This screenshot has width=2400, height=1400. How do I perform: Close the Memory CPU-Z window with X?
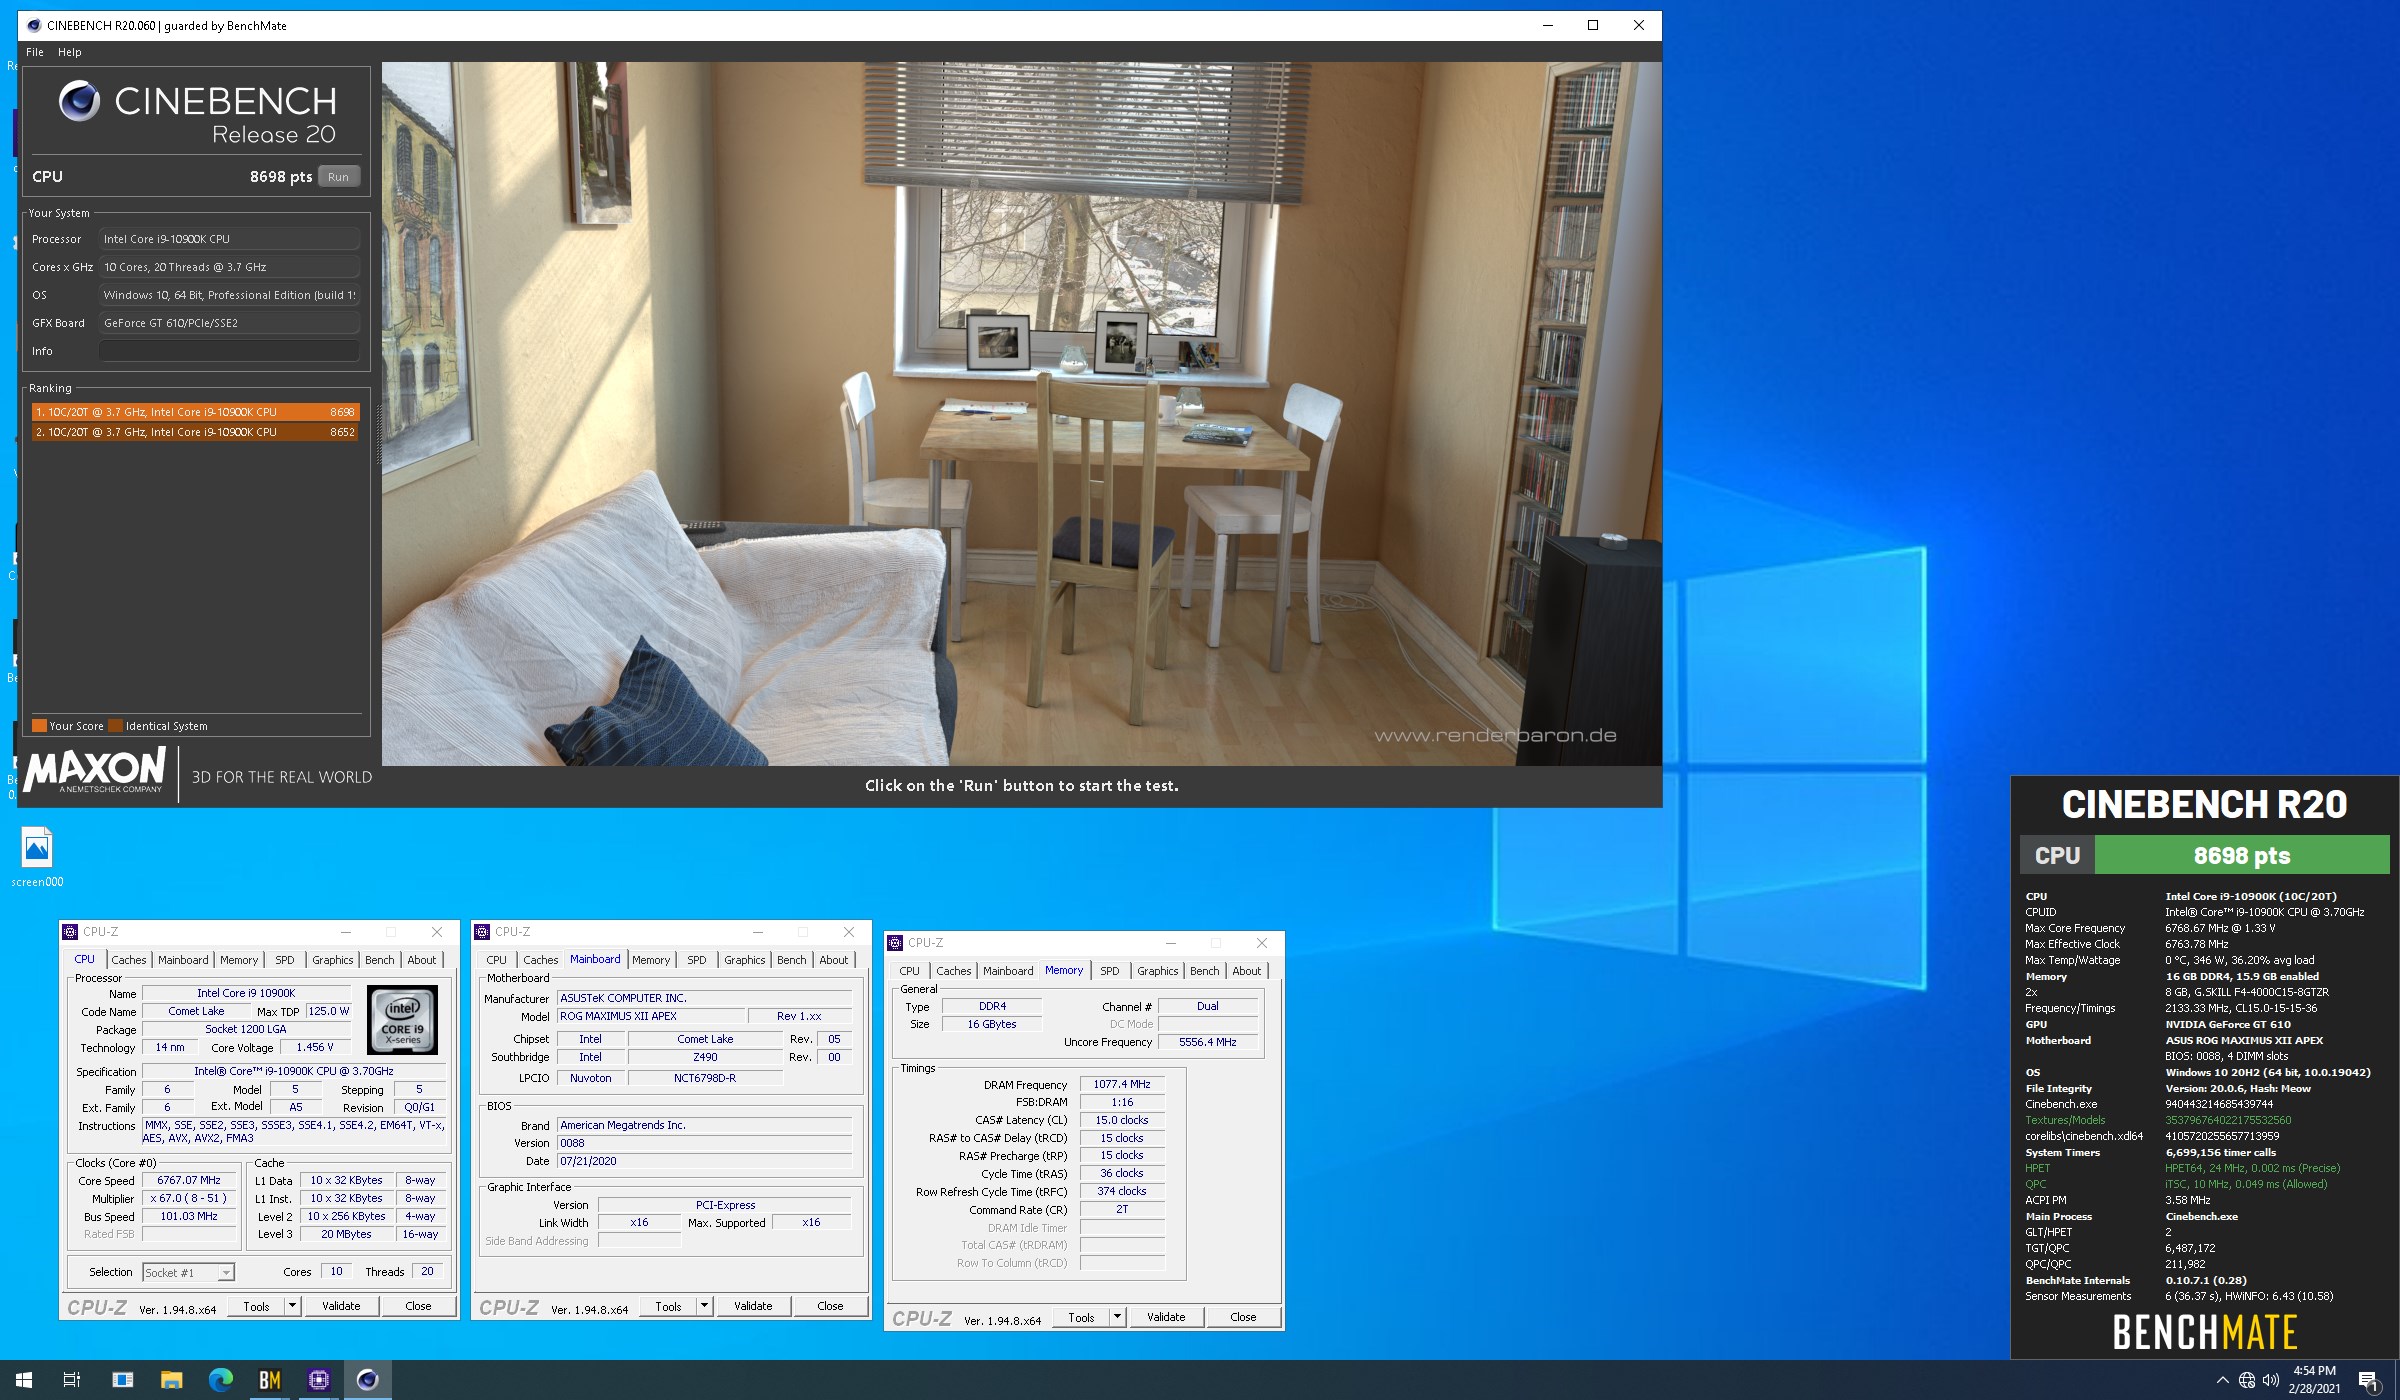click(1262, 943)
